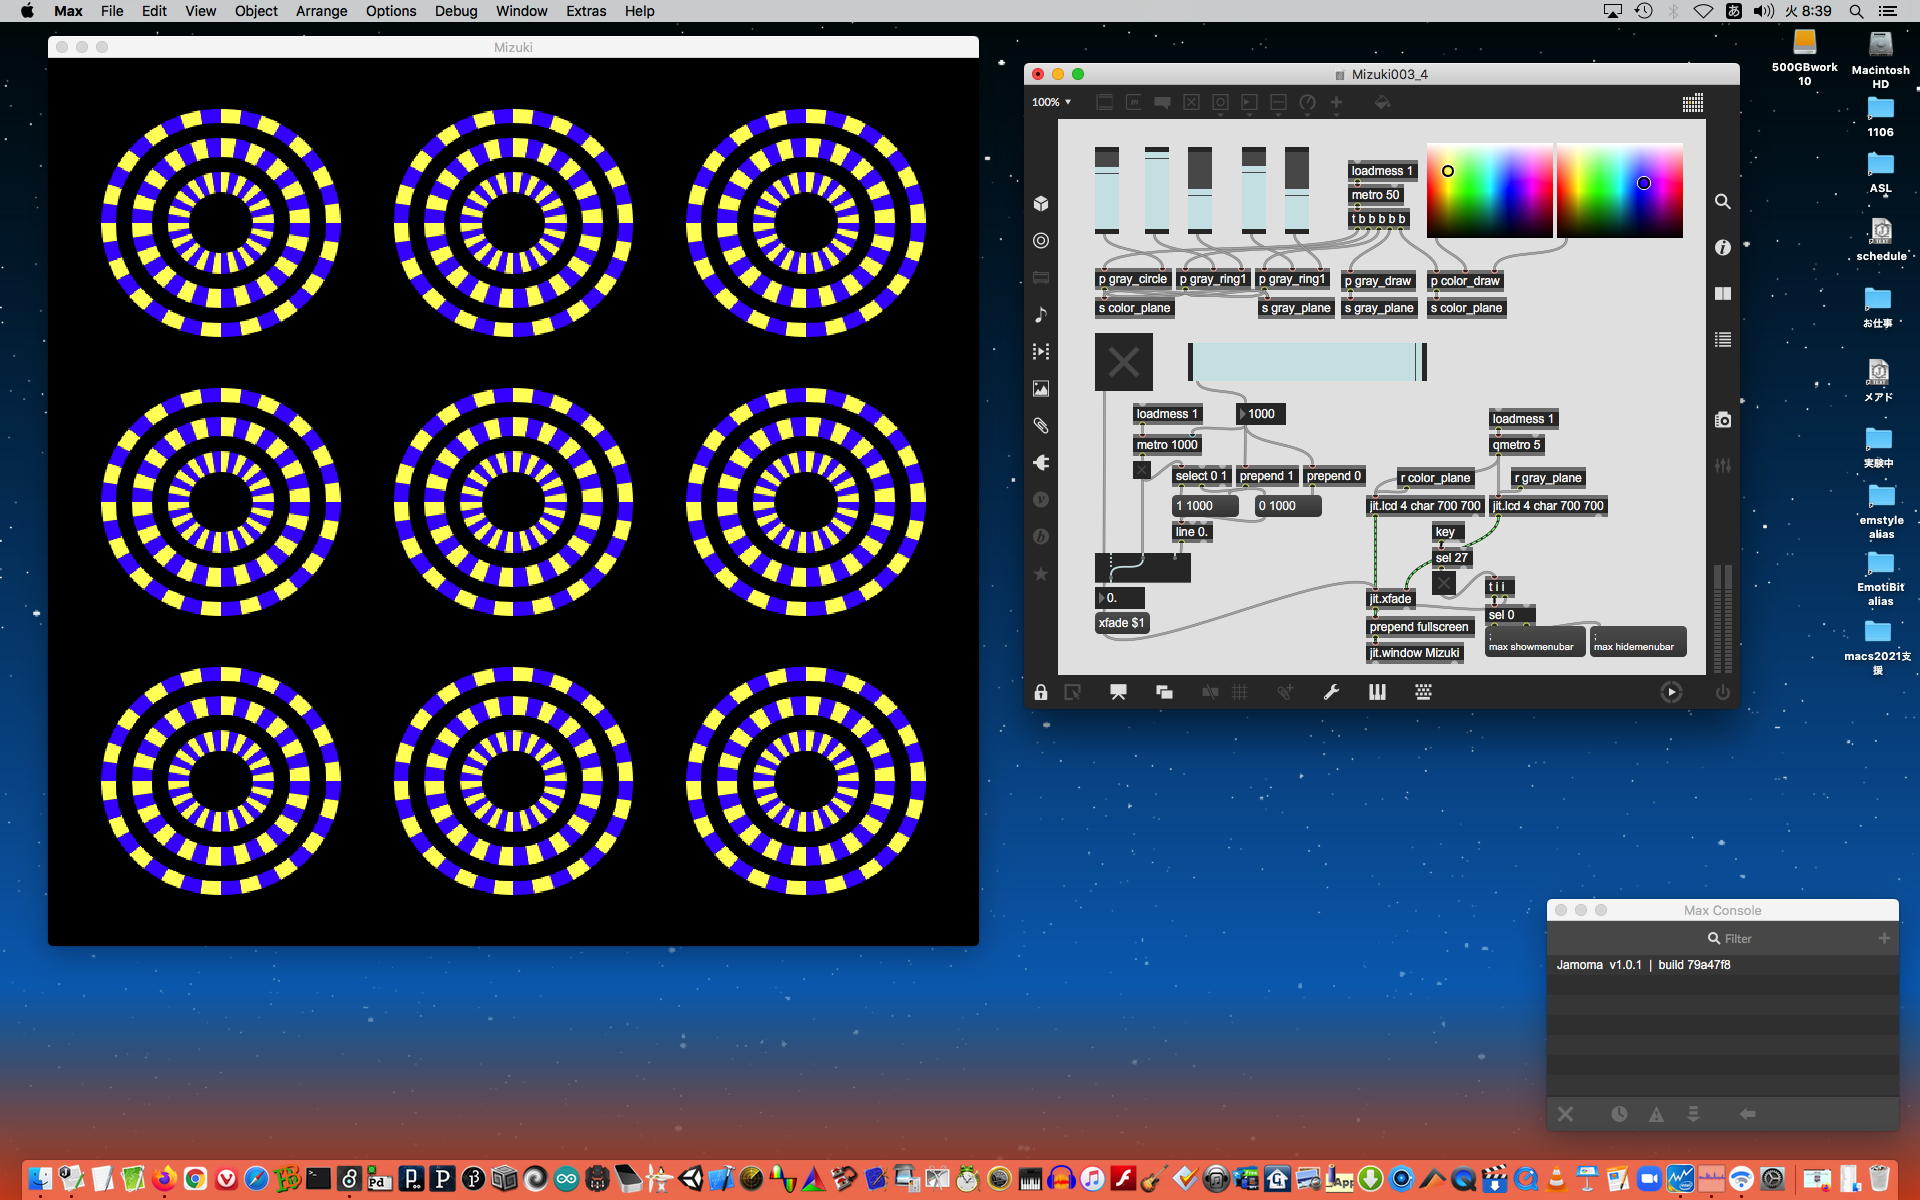1920x1200 pixels.
Task: Open the wrench debugging tools icon
Action: [x=1331, y=692]
